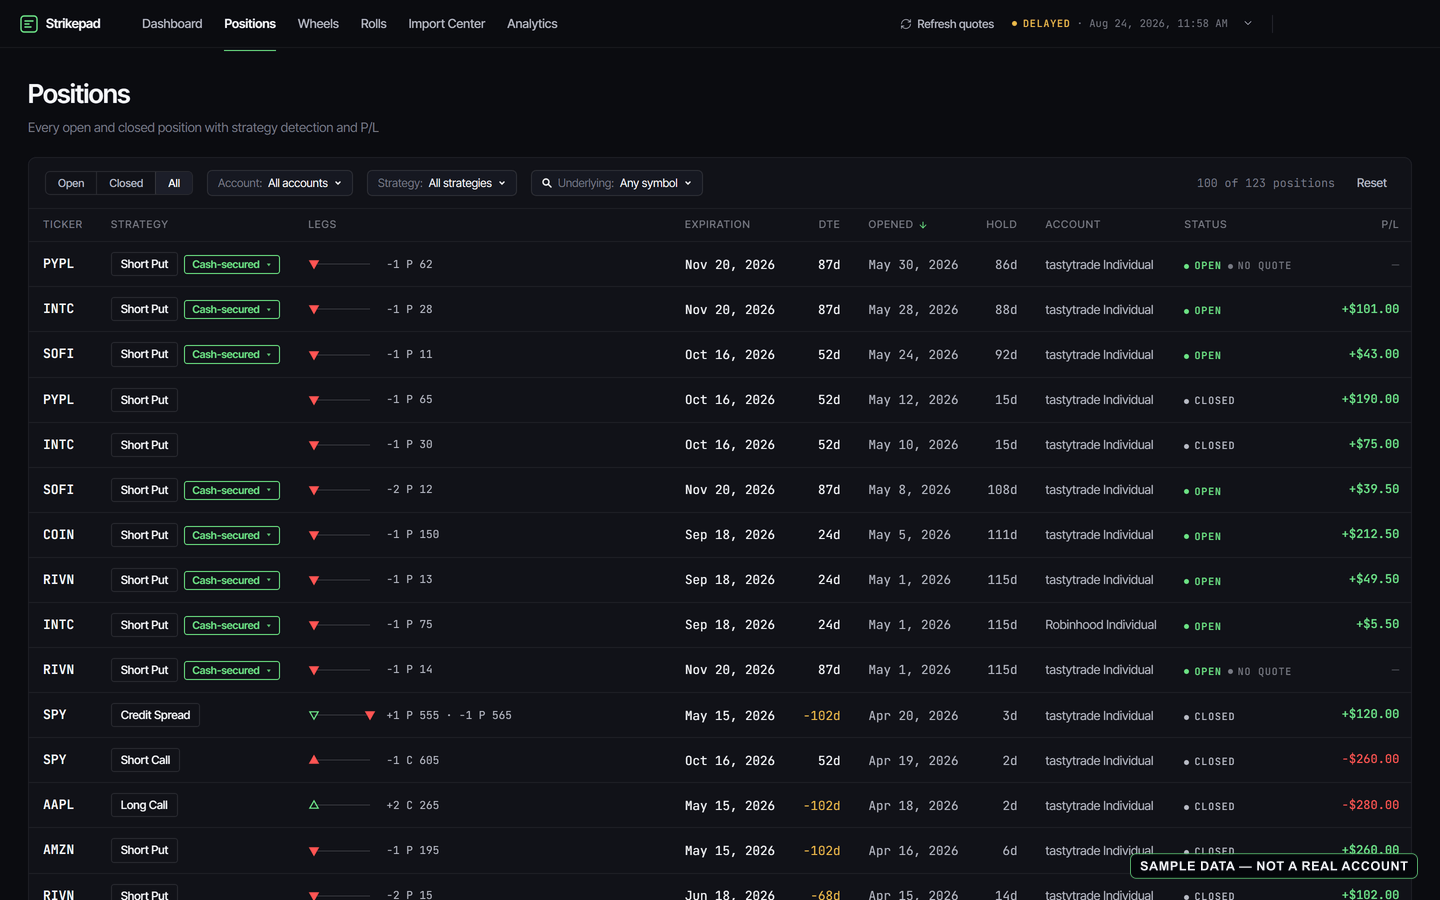Click the put leg marker for SOFI 11

point(314,355)
